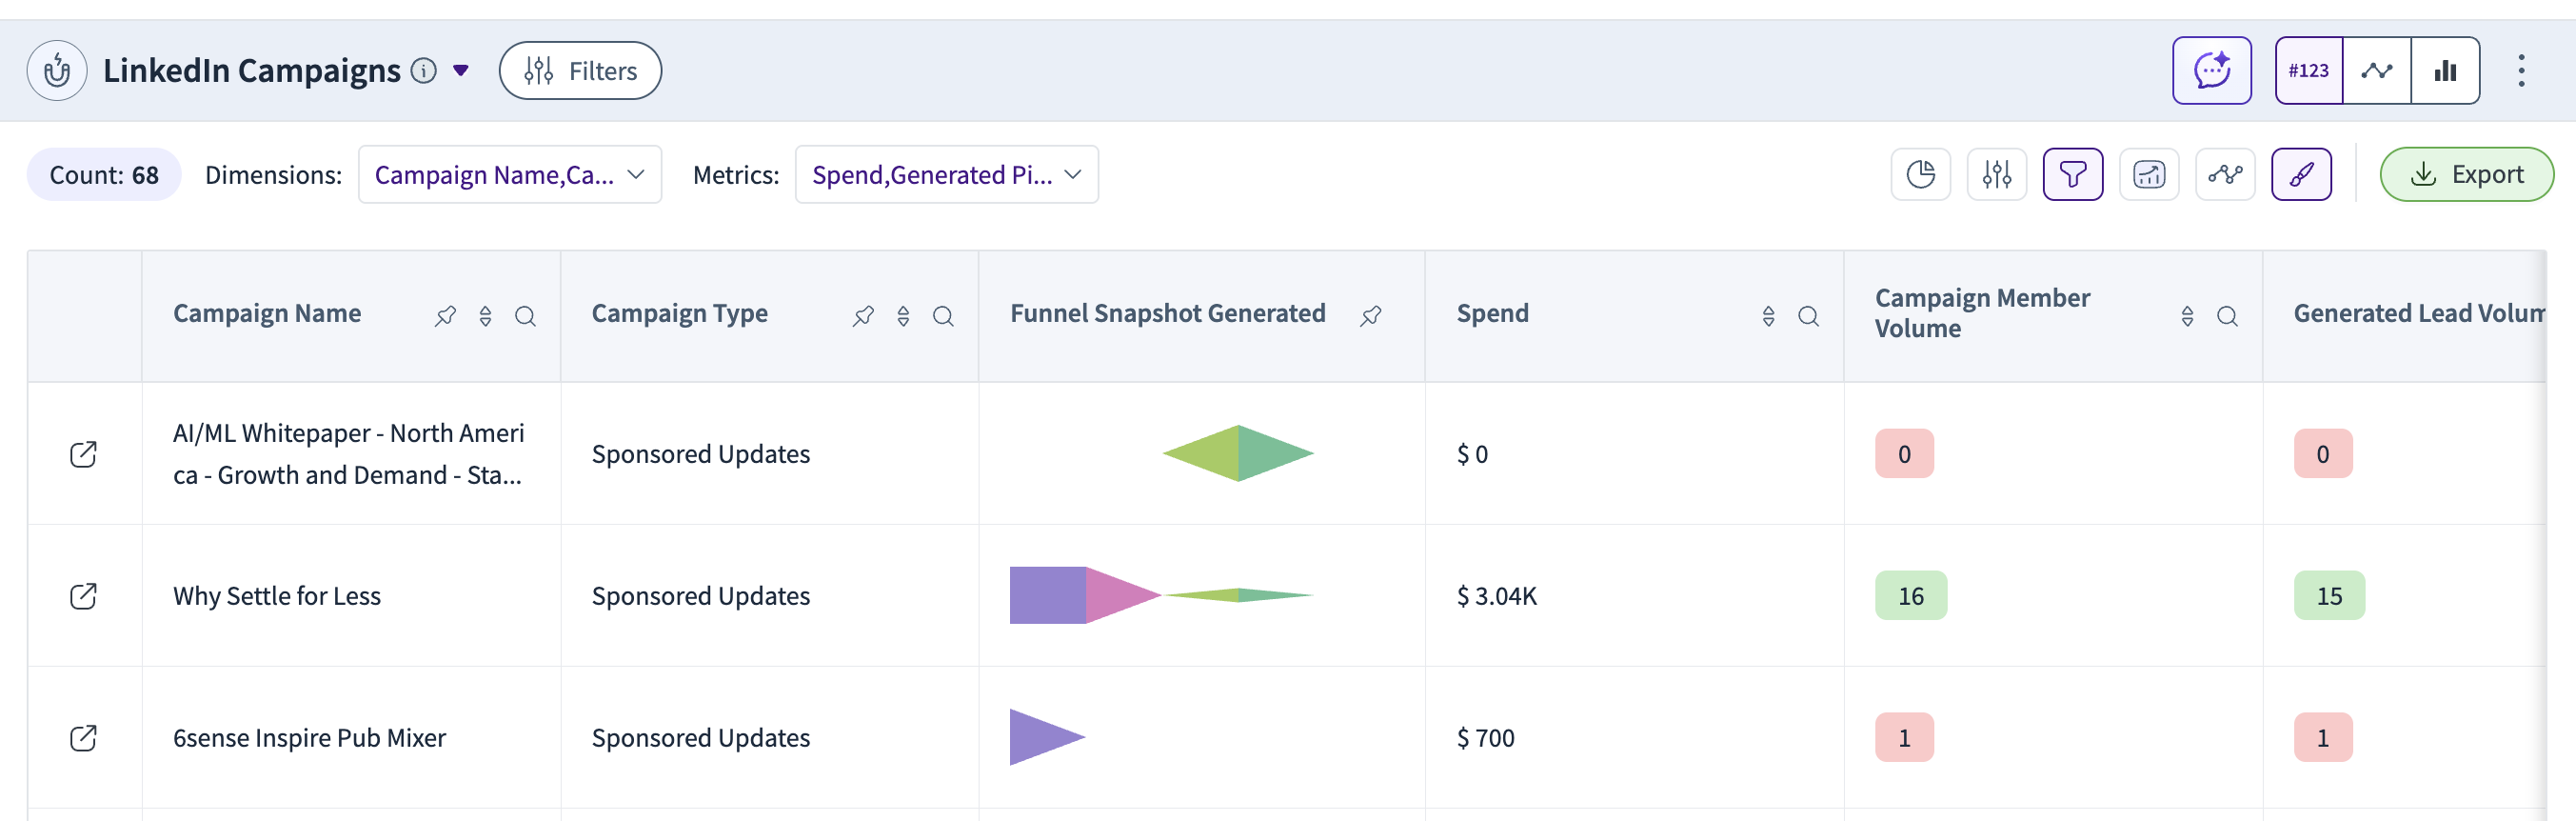The width and height of the screenshot is (2576, 821).
Task: Open the LinkedIn Campaigns title dropdown arrow
Action: point(461,70)
